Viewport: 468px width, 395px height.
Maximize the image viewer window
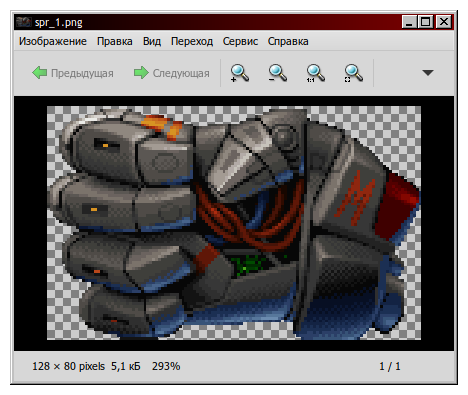(426, 22)
